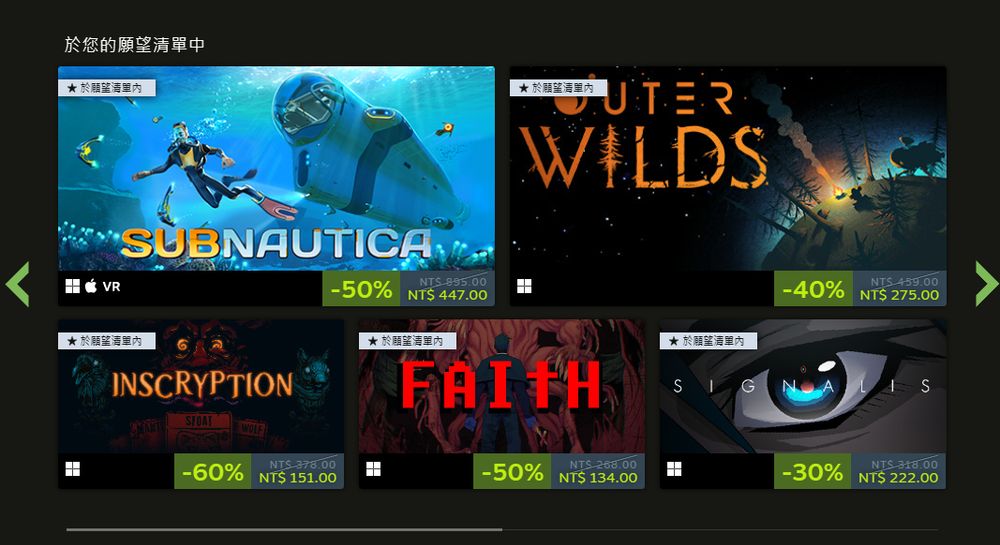The image size is (1000, 545).
Task: Click the wishlist star badge on Subnautica
Action: pos(107,88)
